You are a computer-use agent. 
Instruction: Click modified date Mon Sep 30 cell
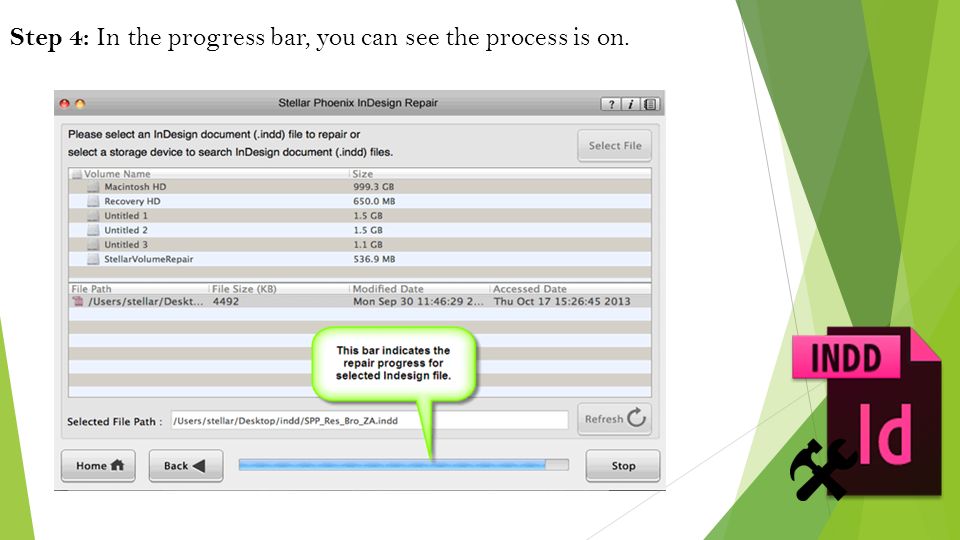pos(418,301)
